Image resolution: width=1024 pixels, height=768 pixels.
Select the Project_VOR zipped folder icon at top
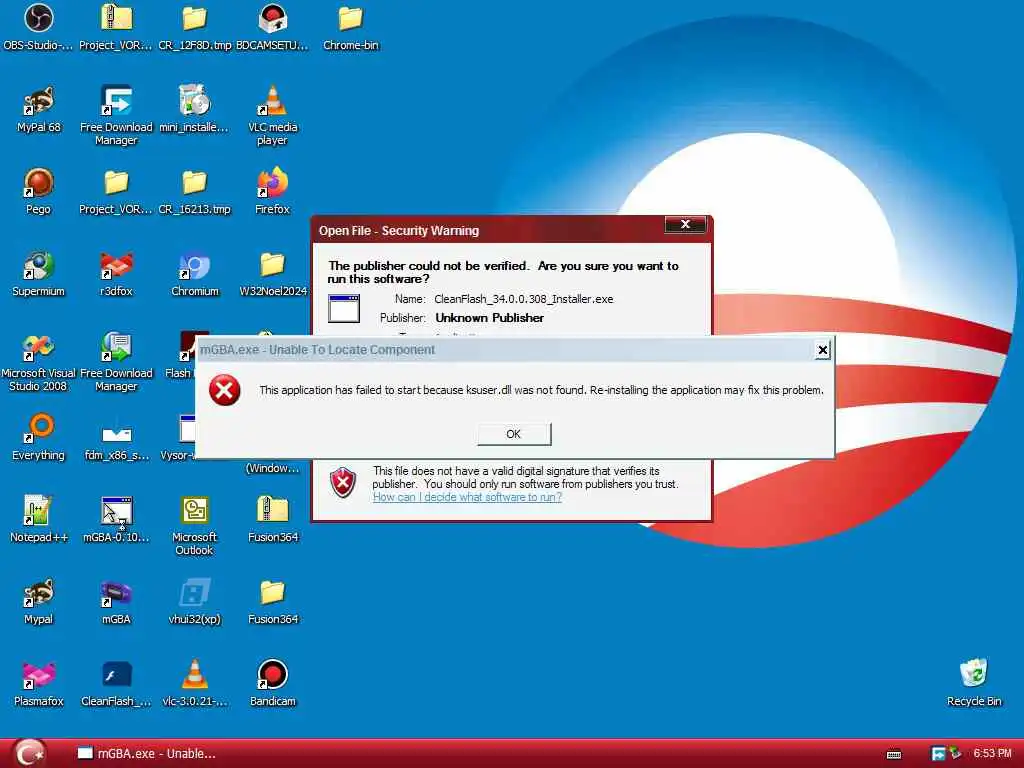116,26
